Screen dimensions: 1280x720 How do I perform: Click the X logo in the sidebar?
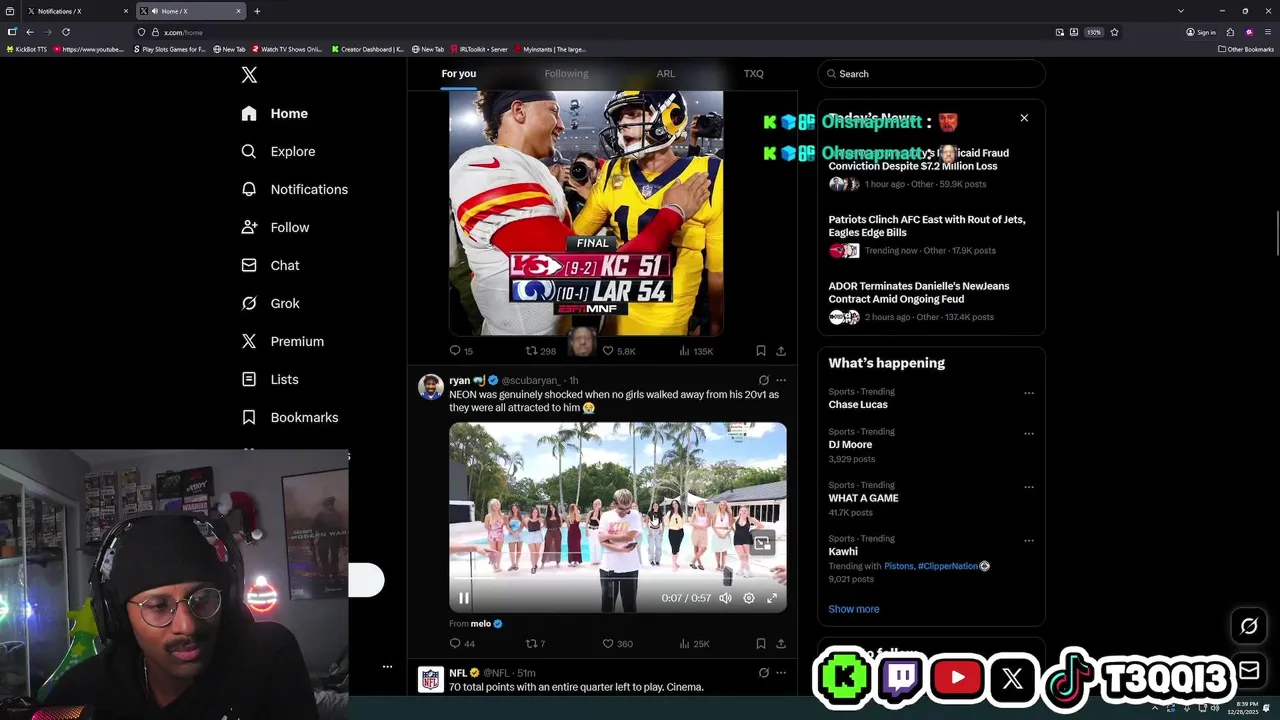click(249, 75)
